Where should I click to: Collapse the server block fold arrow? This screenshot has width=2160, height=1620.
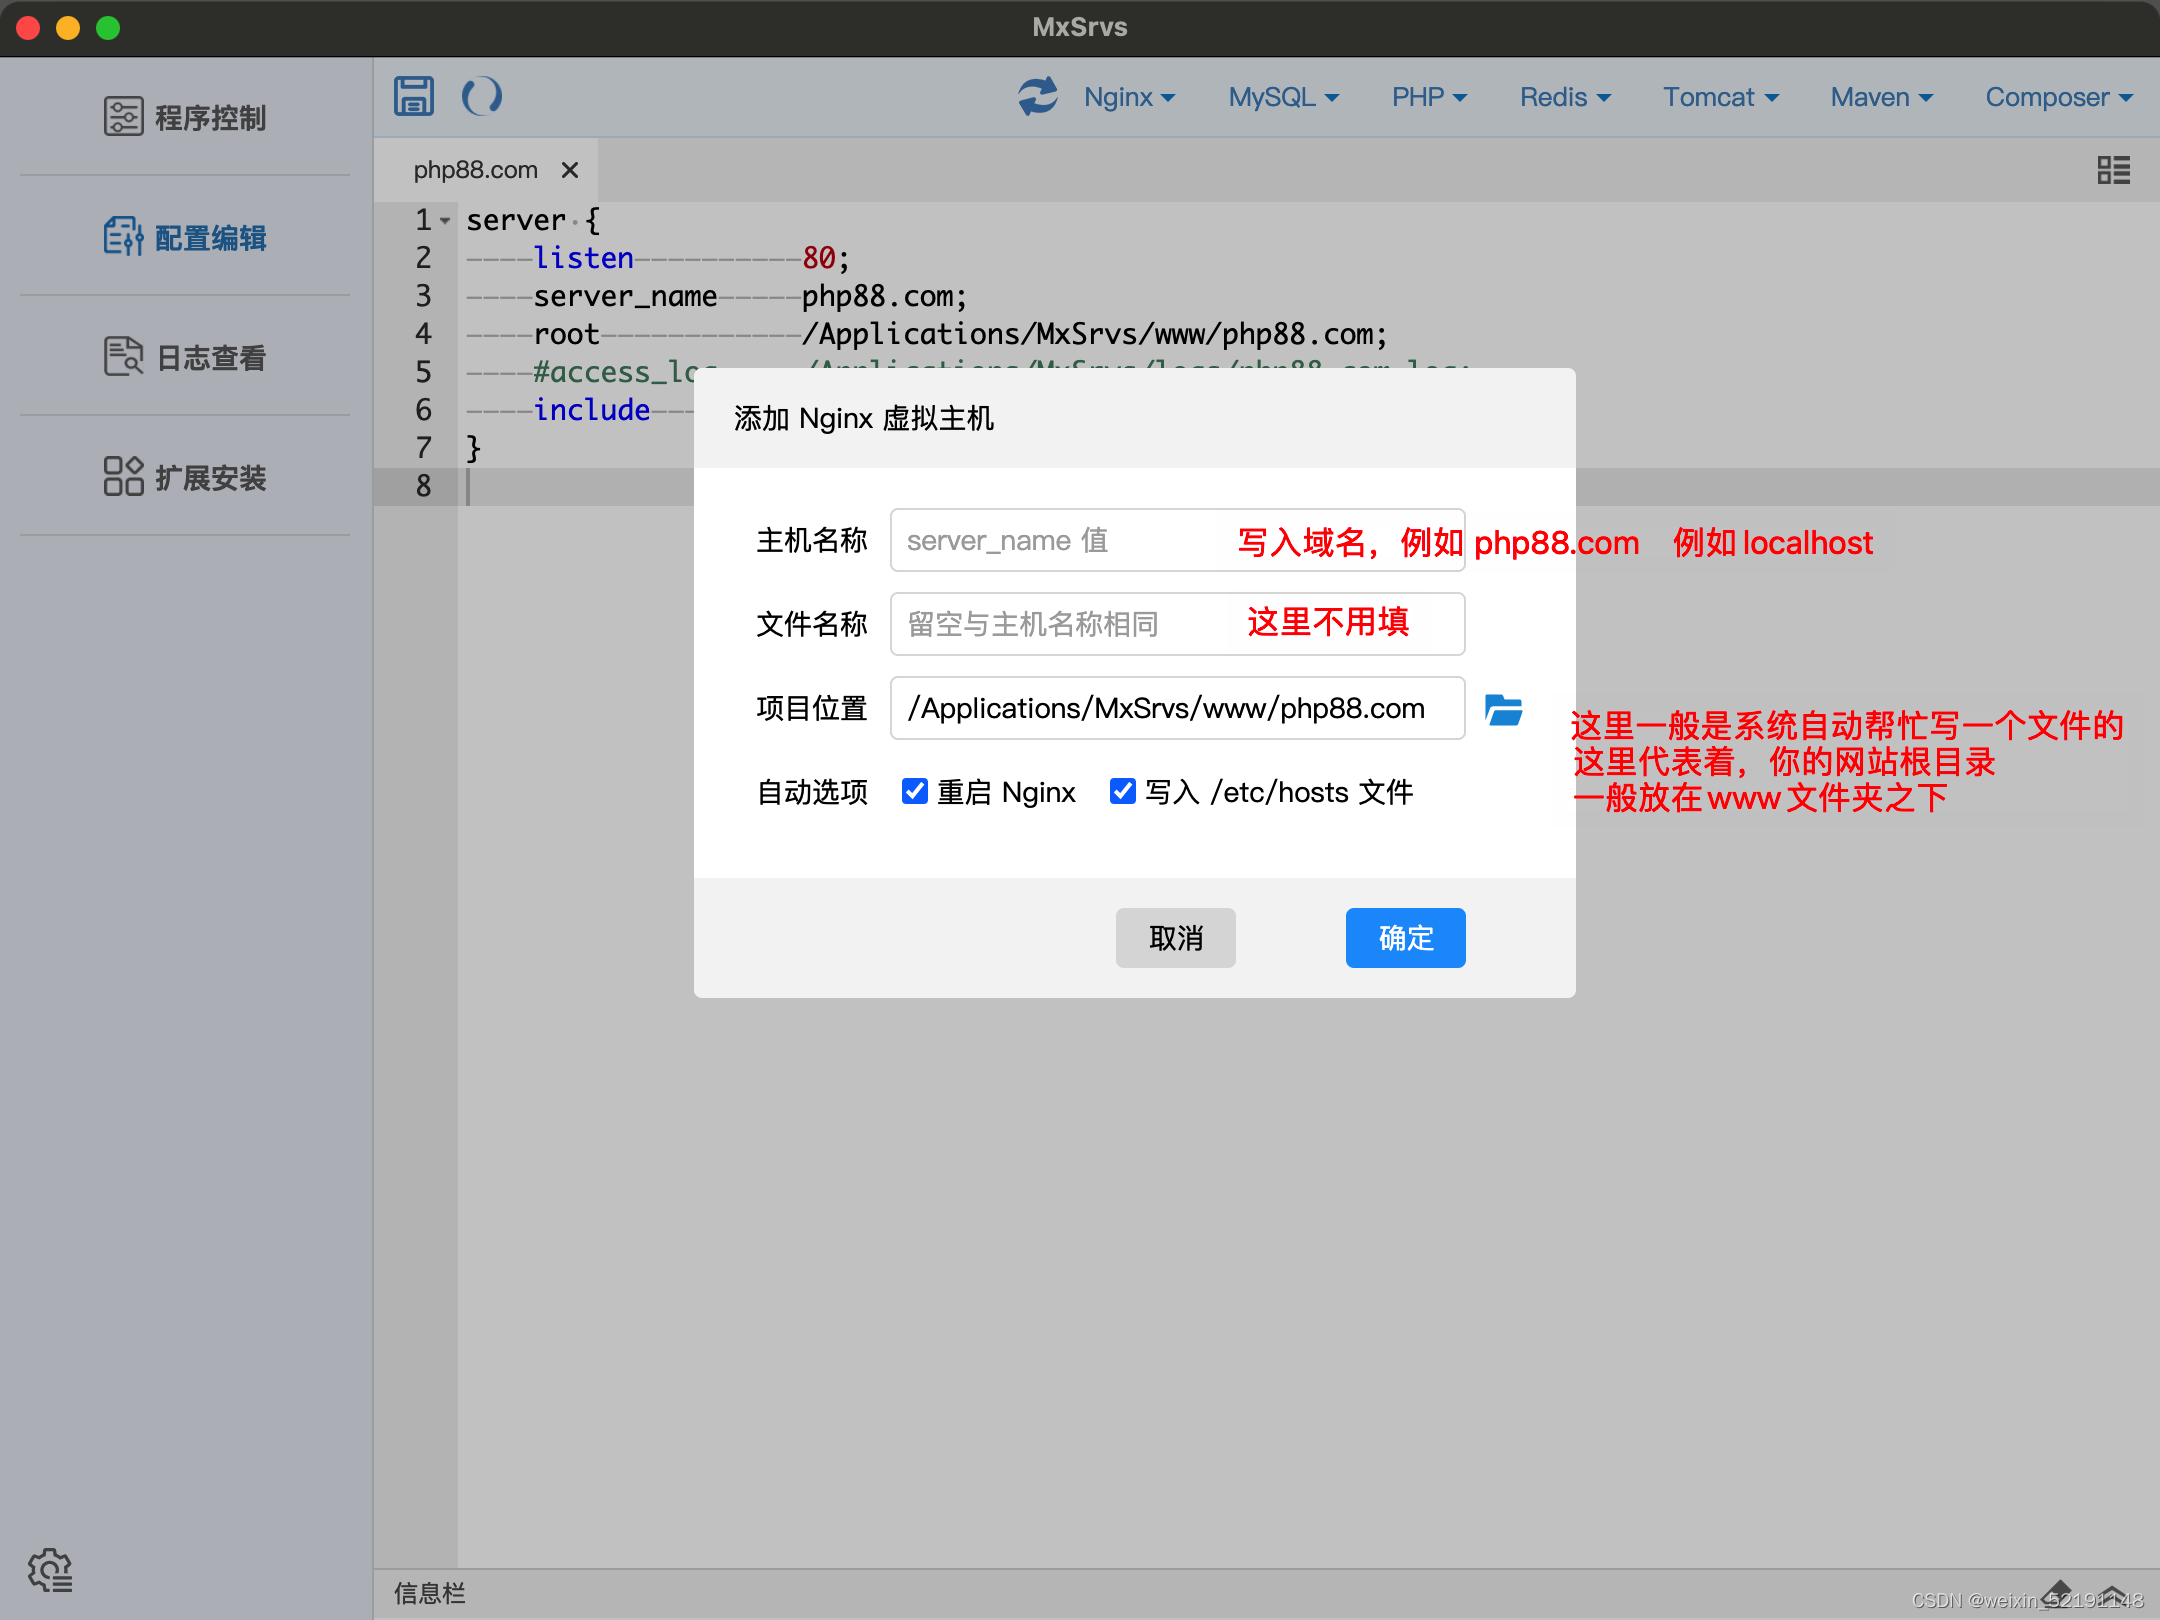(x=445, y=220)
